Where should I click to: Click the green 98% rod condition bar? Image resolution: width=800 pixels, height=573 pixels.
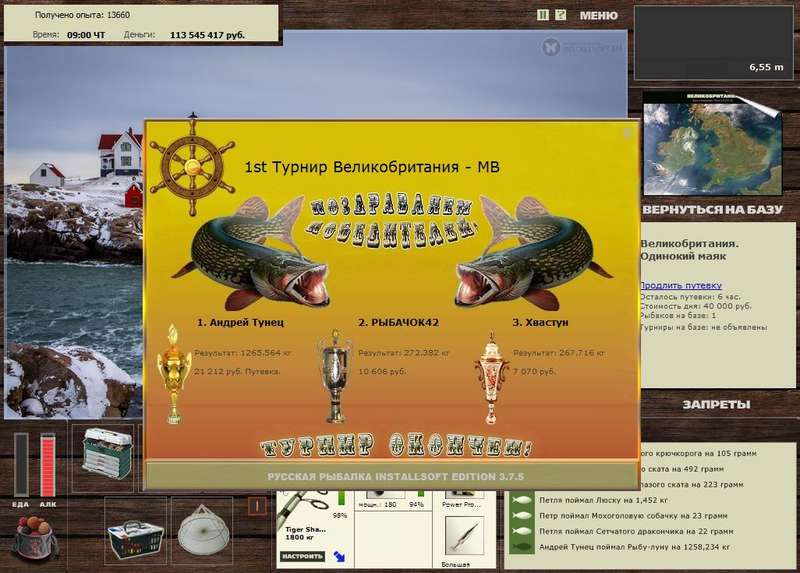click(341, 497)
